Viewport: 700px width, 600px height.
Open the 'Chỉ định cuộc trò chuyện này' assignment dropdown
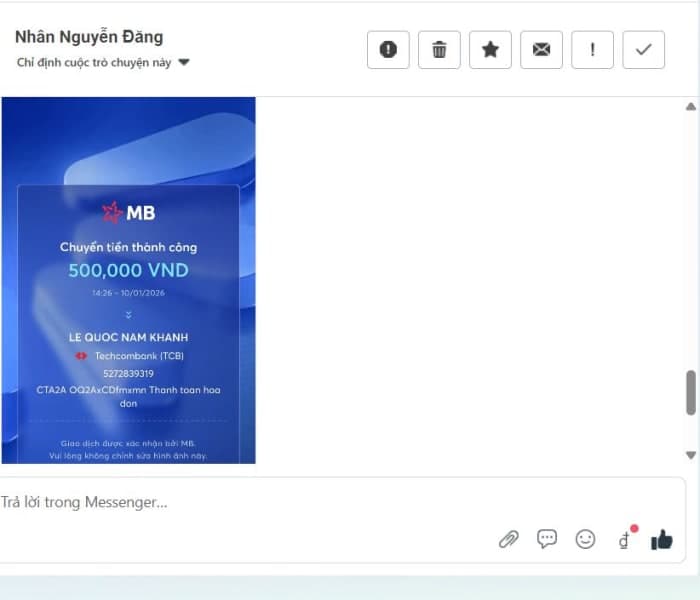pyautogui.click(x=103, y=62)
